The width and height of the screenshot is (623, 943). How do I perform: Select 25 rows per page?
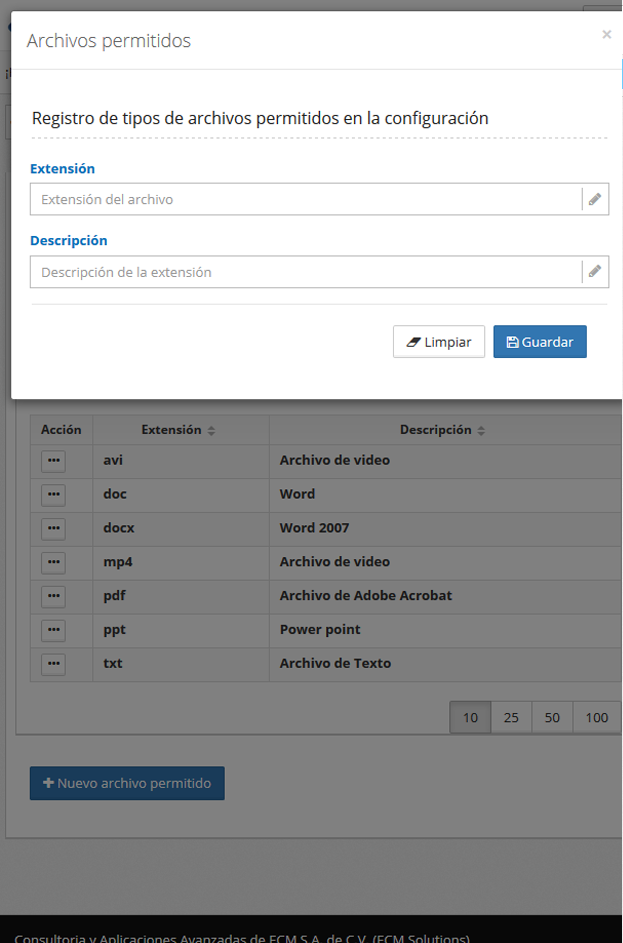point(511,717)
